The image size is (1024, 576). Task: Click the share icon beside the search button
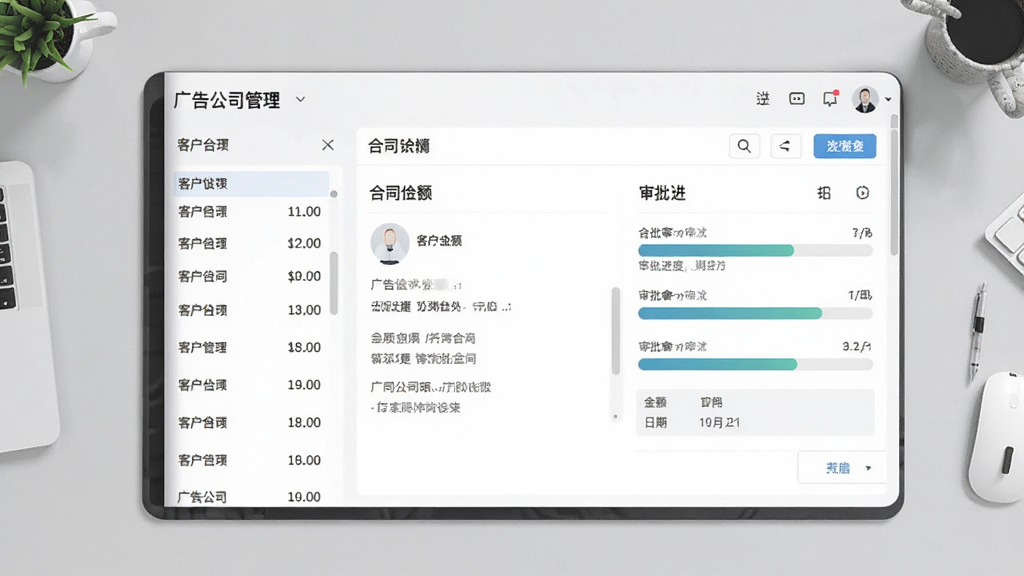point(785,146)
